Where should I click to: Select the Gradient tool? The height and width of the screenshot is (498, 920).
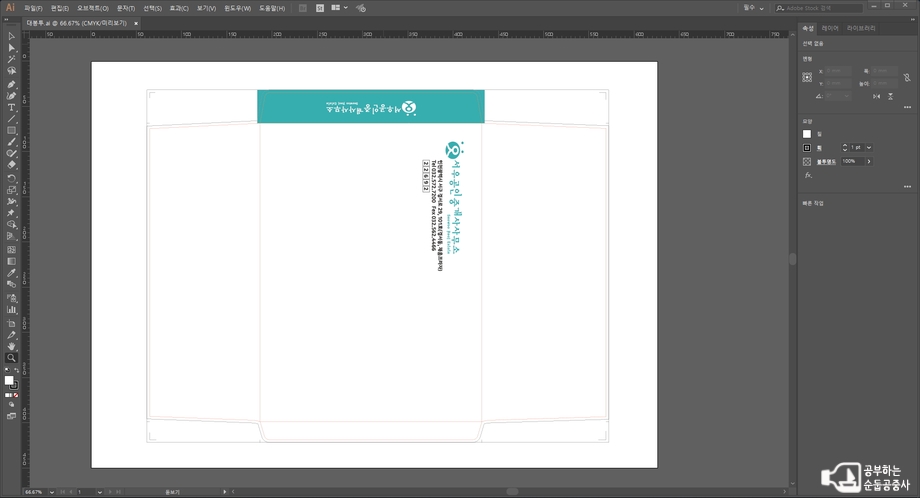[x=11, y=262]
